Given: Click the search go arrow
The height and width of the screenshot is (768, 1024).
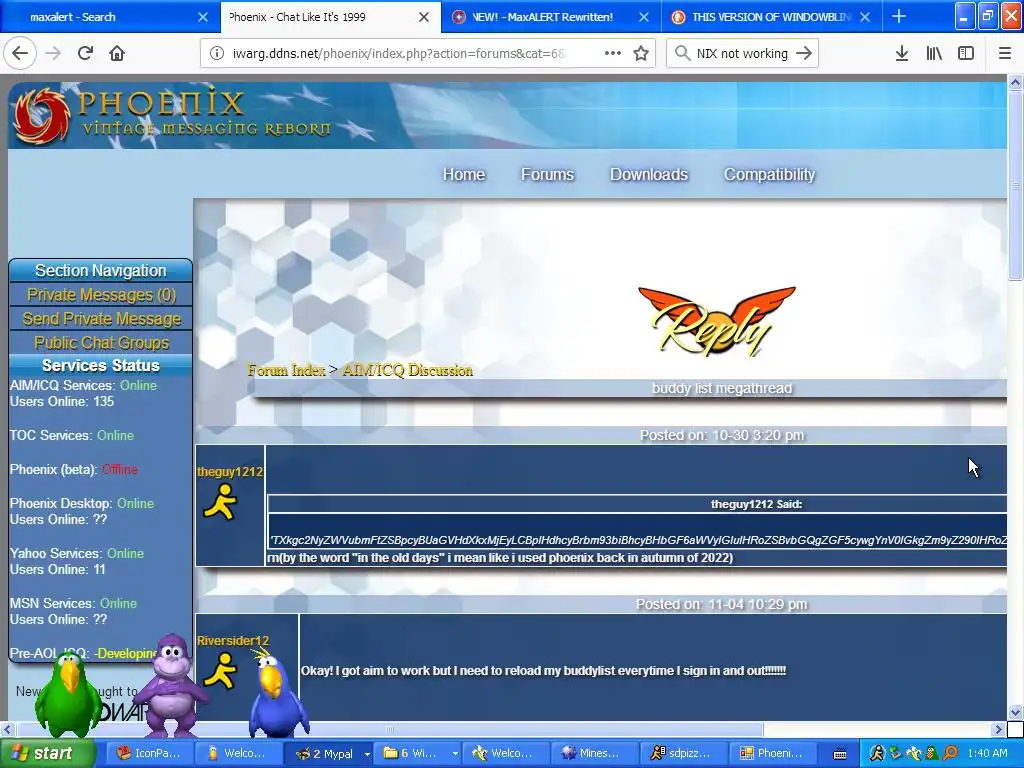Looking at the screenshot, I should coord(804,54).
